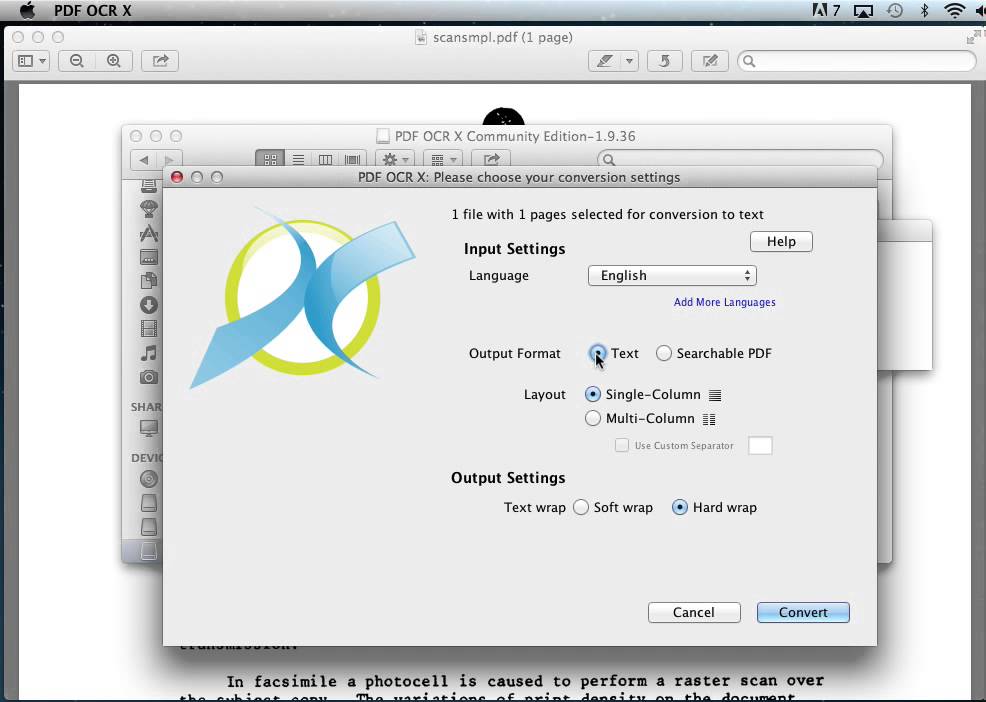986x702 pixels.
Task: Click the custom separator text box
Action: coord(760,445)
